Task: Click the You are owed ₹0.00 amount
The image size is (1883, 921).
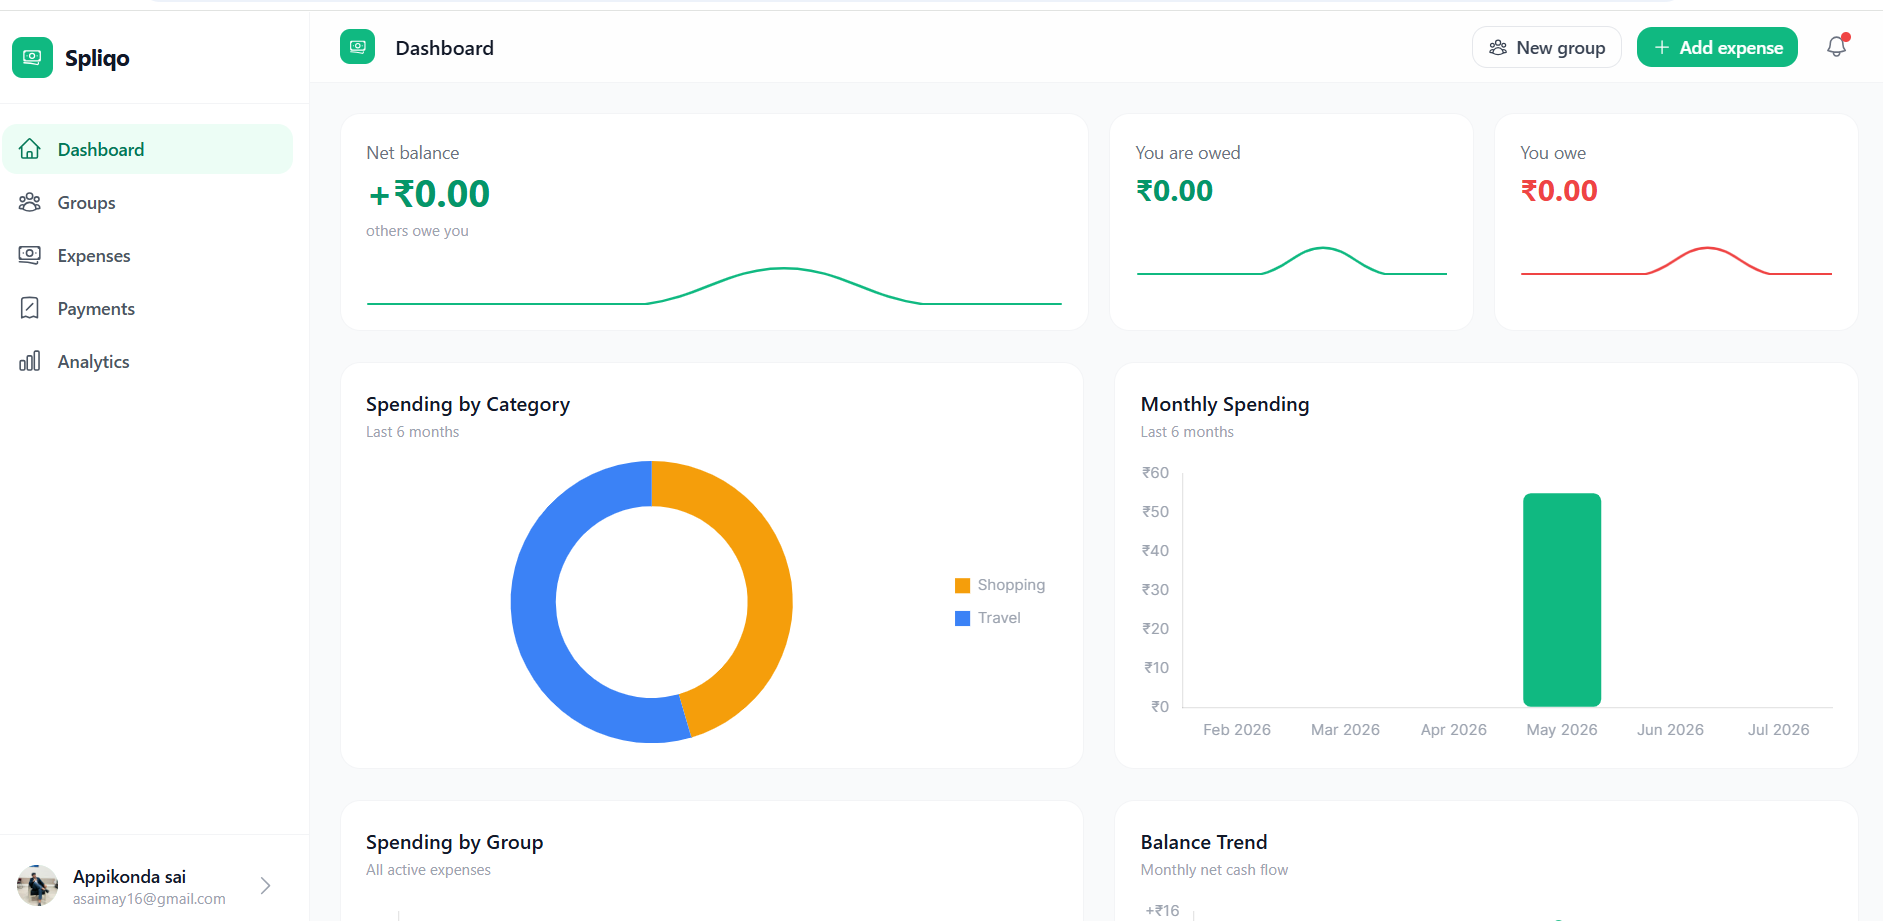Action: click(1174, 191)
